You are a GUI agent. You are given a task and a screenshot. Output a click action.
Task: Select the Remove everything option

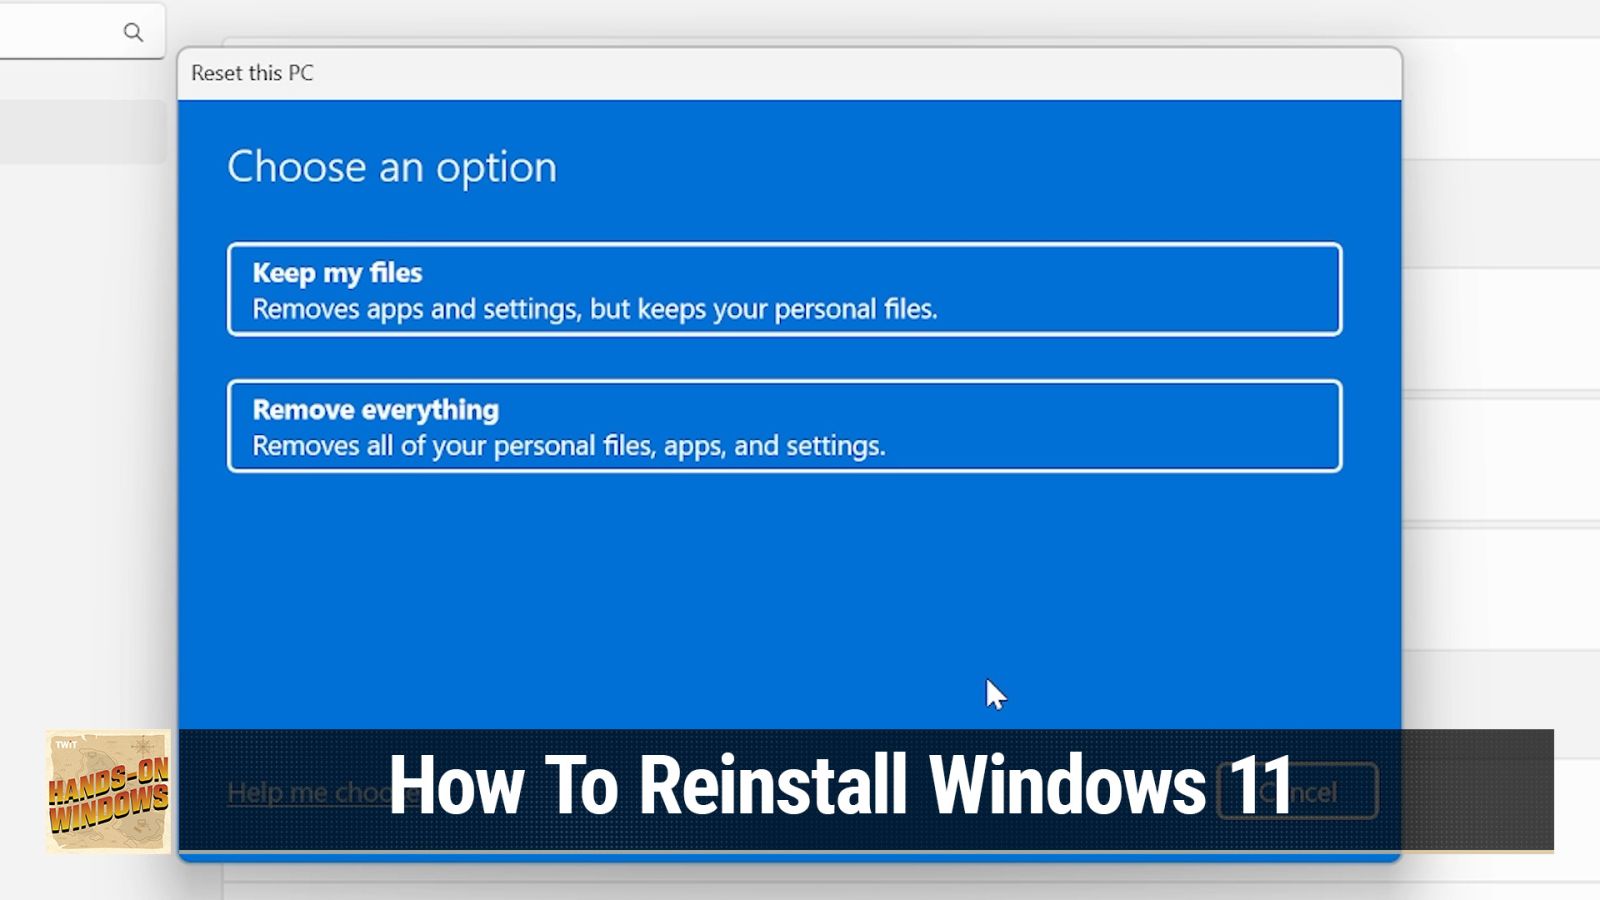[784, 426]
